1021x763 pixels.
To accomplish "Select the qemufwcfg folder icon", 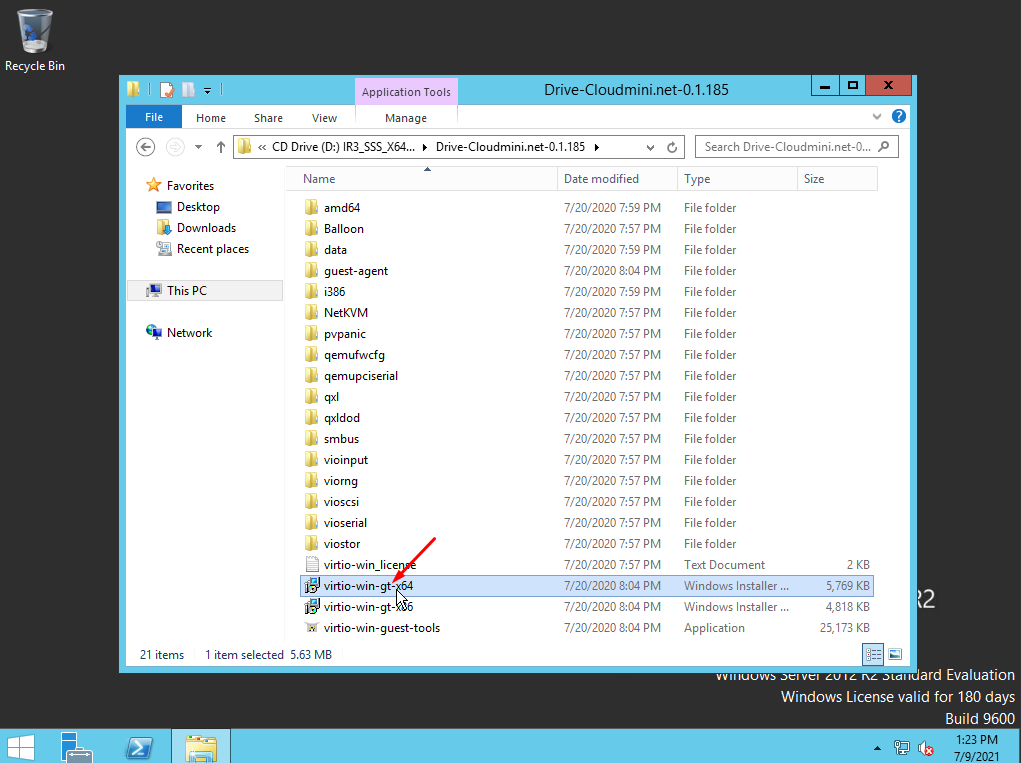I will [312, 355].
